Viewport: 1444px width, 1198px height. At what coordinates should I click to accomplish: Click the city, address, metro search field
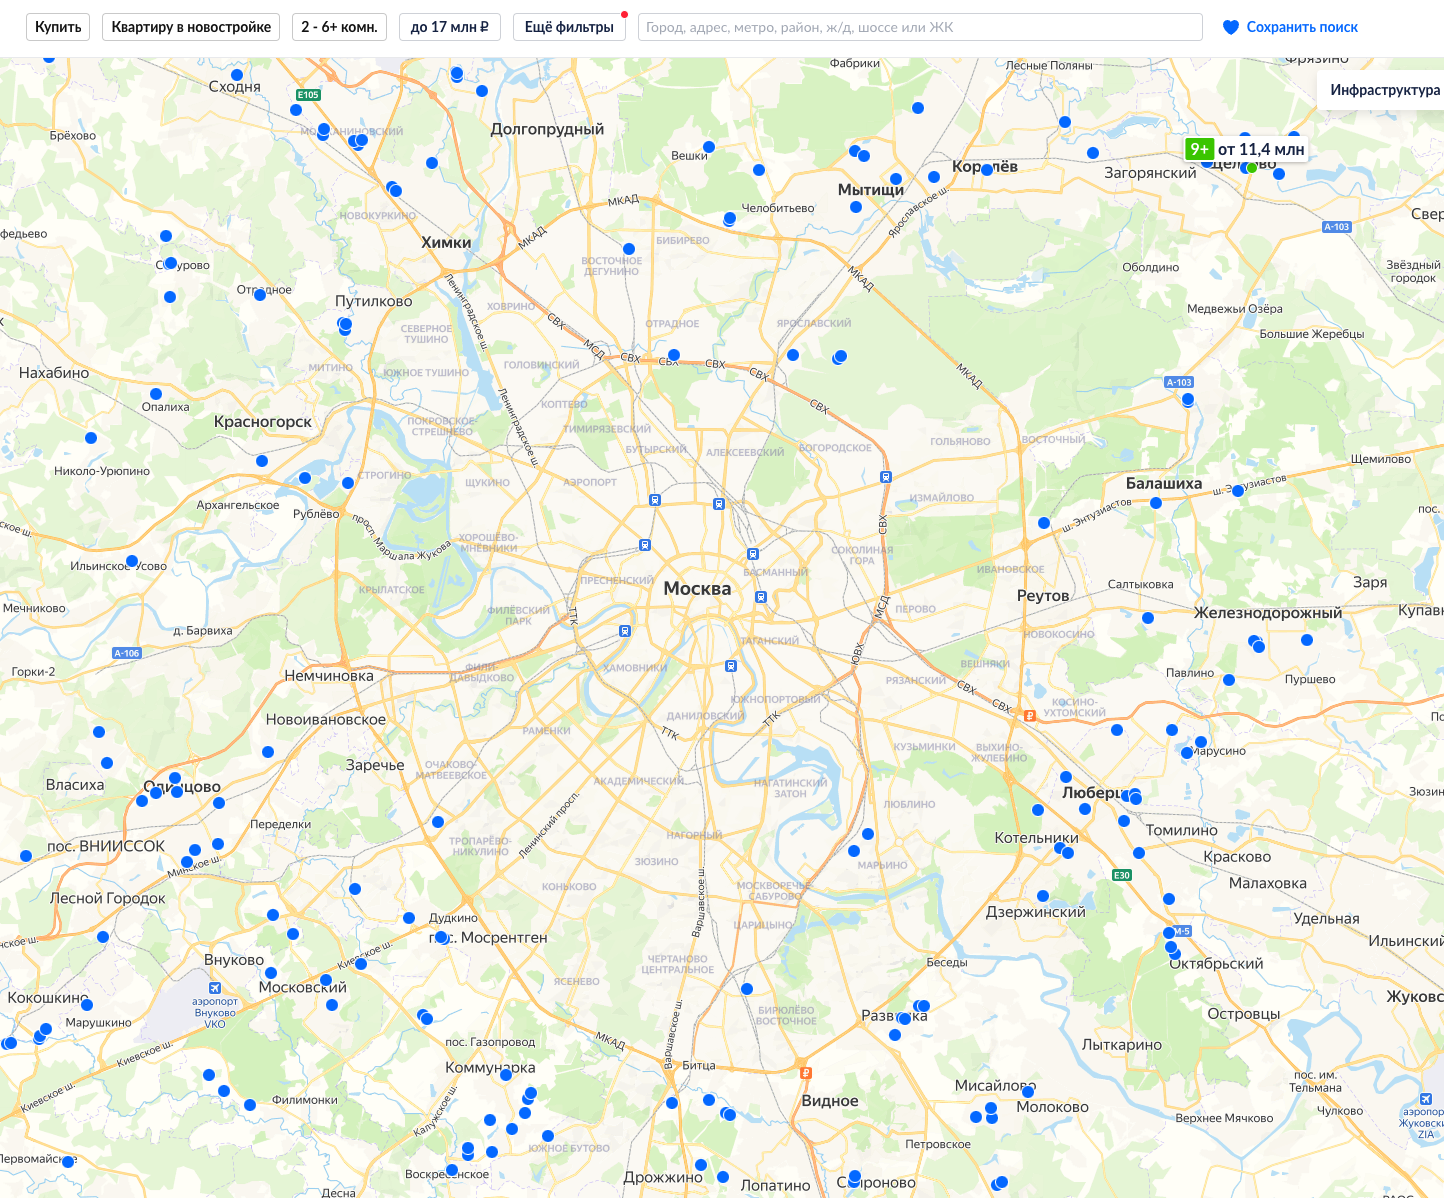[920, 27]
